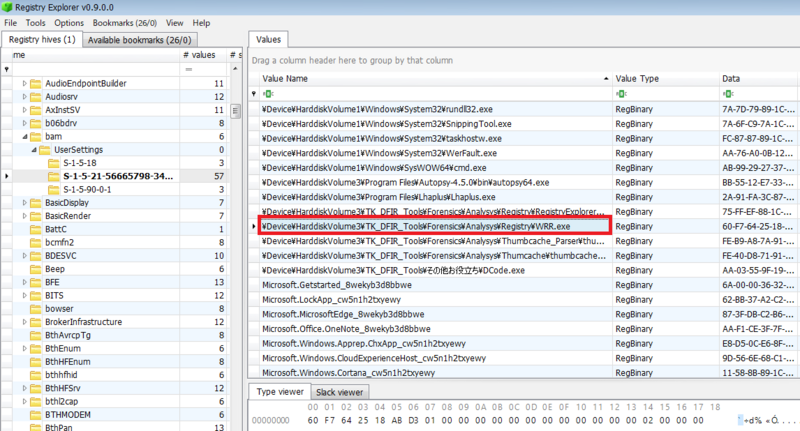The width and height of the screenshot is (800, 431).
Task: Select the Values tab
Action: [268, 39]
